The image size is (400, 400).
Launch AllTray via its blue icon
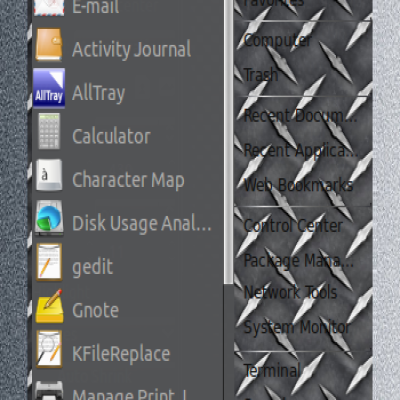[x=49, y=88]
